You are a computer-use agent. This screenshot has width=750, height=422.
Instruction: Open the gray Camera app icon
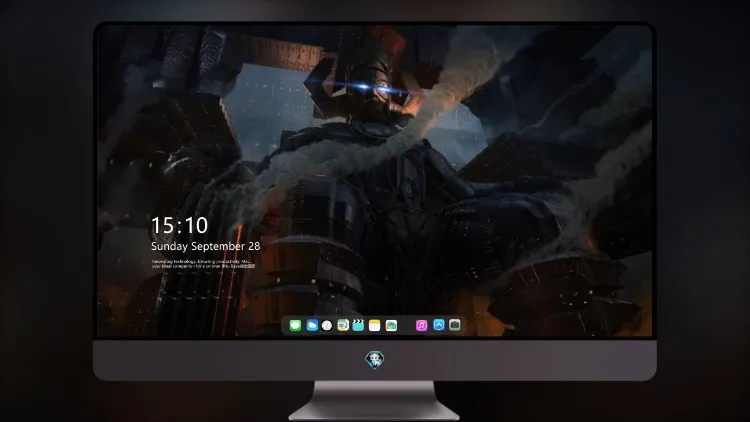click(455, 325)
